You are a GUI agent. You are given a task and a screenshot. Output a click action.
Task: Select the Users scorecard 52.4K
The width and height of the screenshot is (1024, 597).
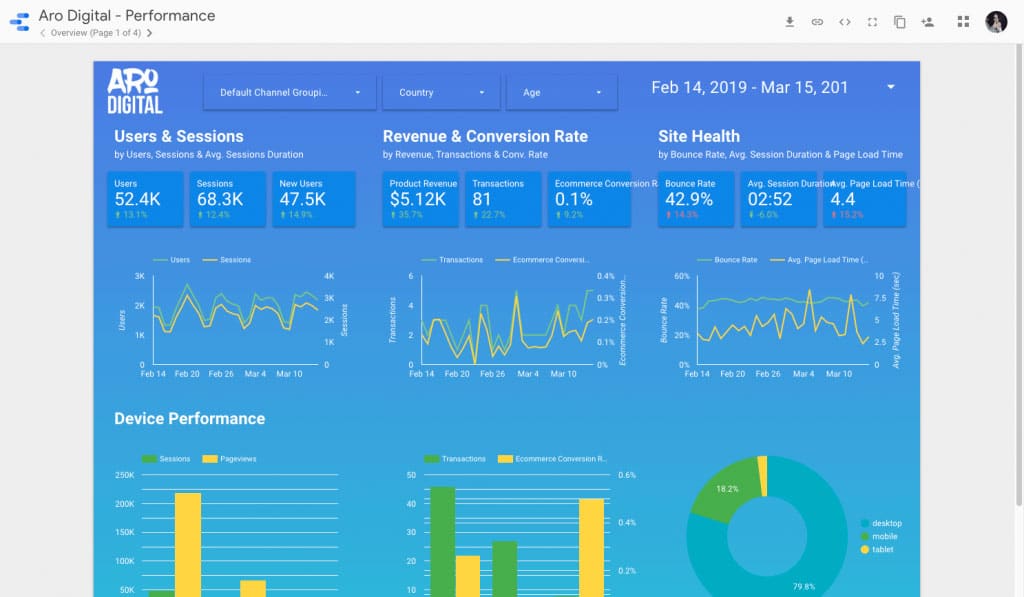tap(145, 199)
